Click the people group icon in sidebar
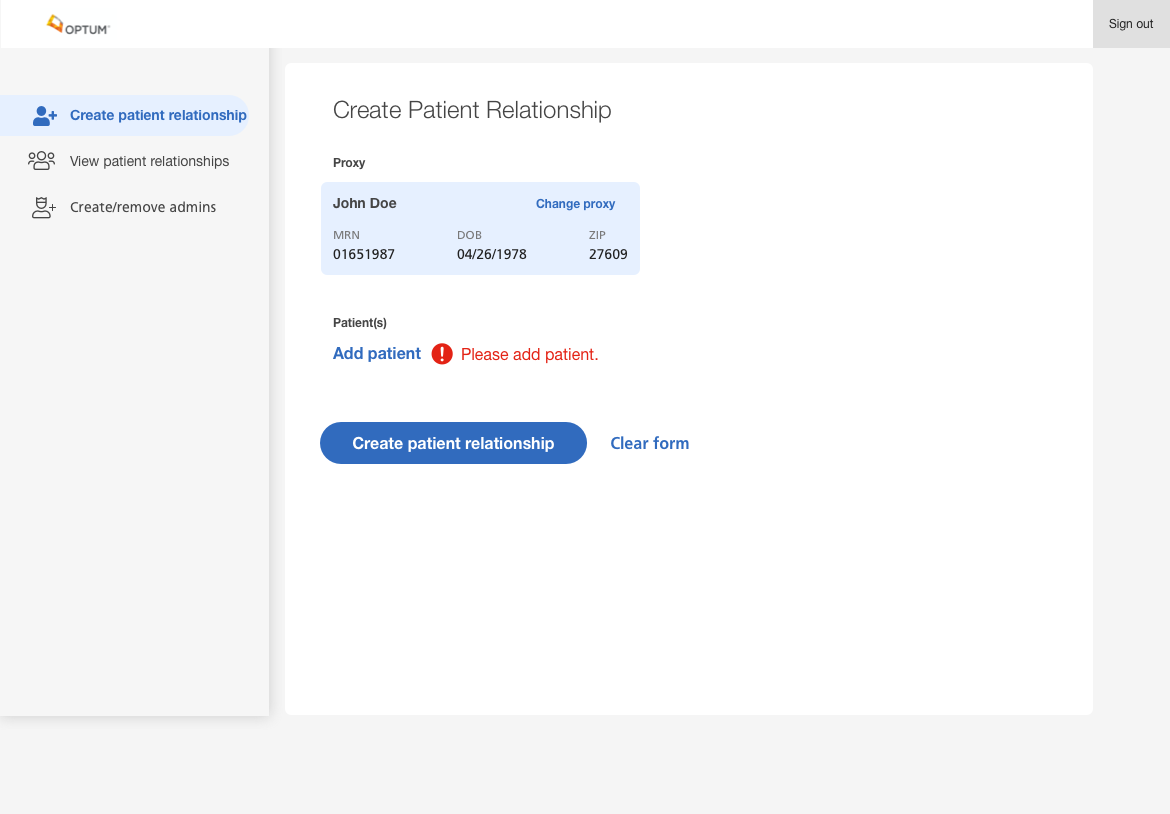Screen dimensions: 1170x814 tap(42, 161)
